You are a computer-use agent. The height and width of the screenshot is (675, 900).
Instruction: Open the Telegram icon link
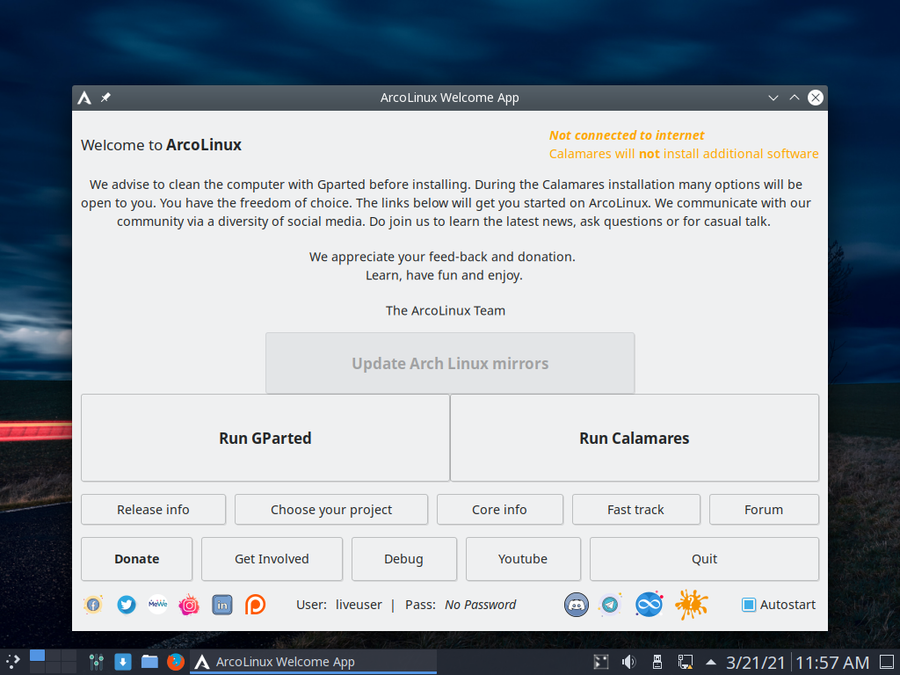point(610,604)
